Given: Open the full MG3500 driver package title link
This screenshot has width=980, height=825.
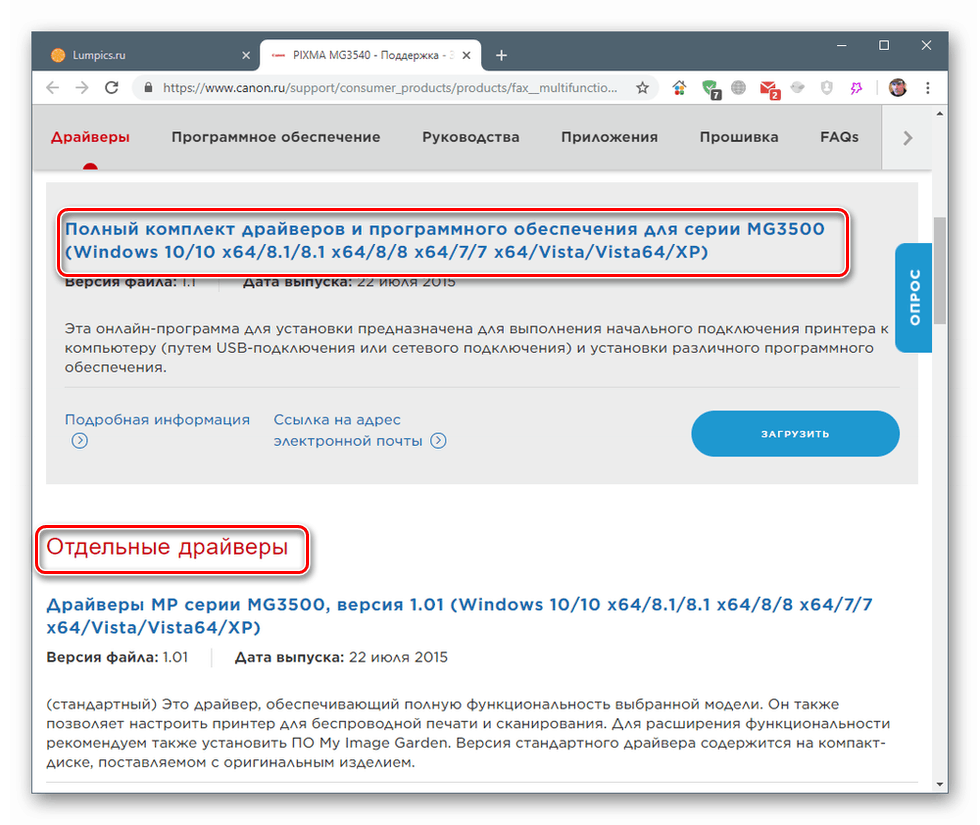Looking at the screenshot, I should point(444,240).
